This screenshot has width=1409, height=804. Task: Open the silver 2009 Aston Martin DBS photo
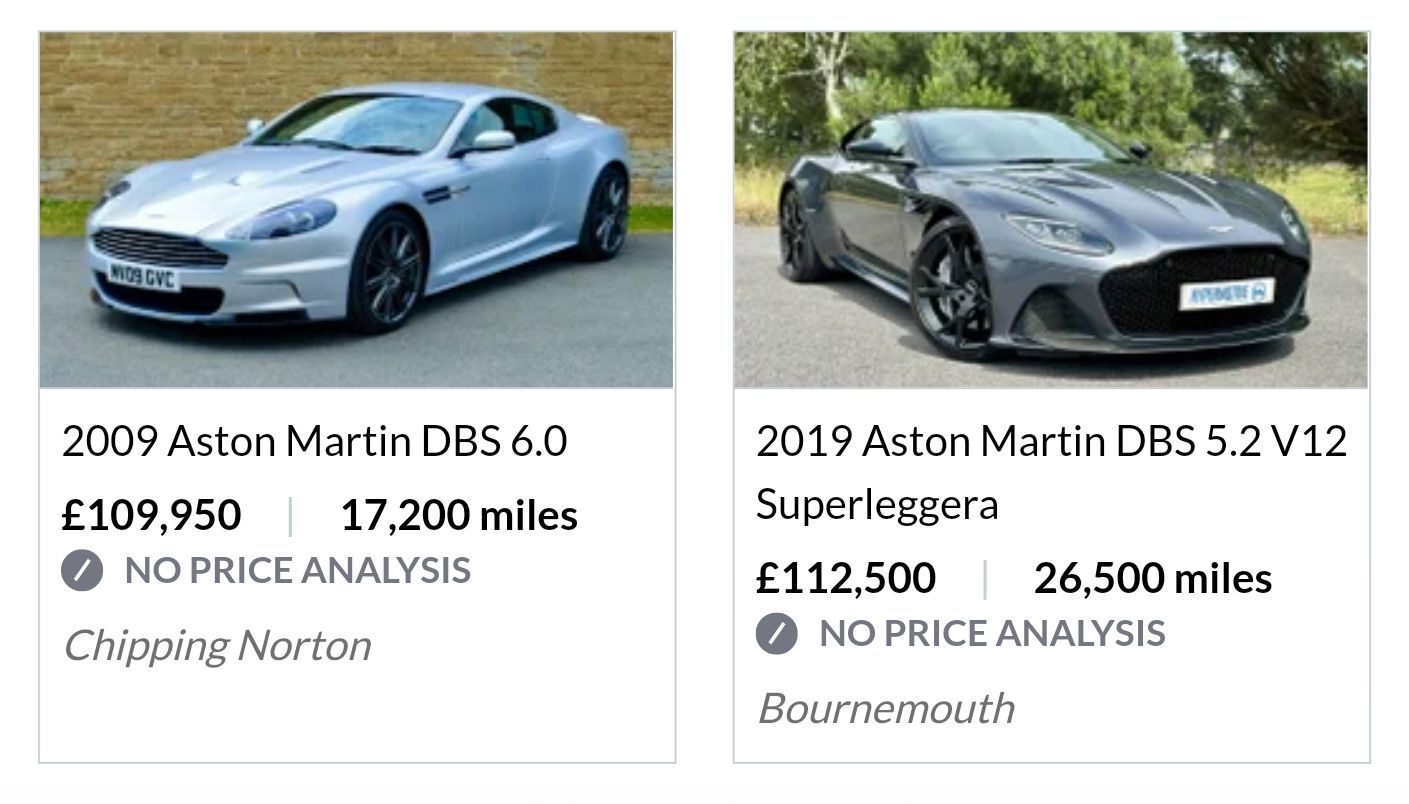point(356,210)
